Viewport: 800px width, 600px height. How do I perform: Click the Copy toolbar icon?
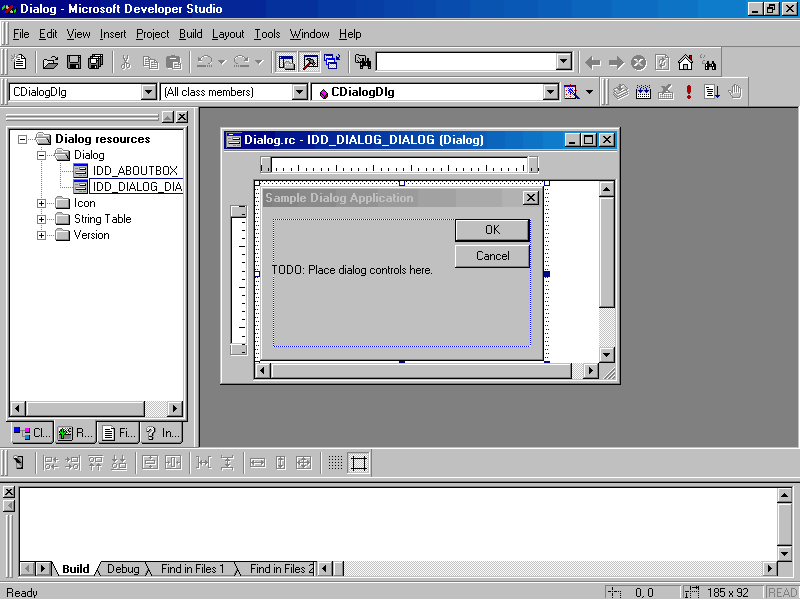pyautogui.click(x=150, y=62)
